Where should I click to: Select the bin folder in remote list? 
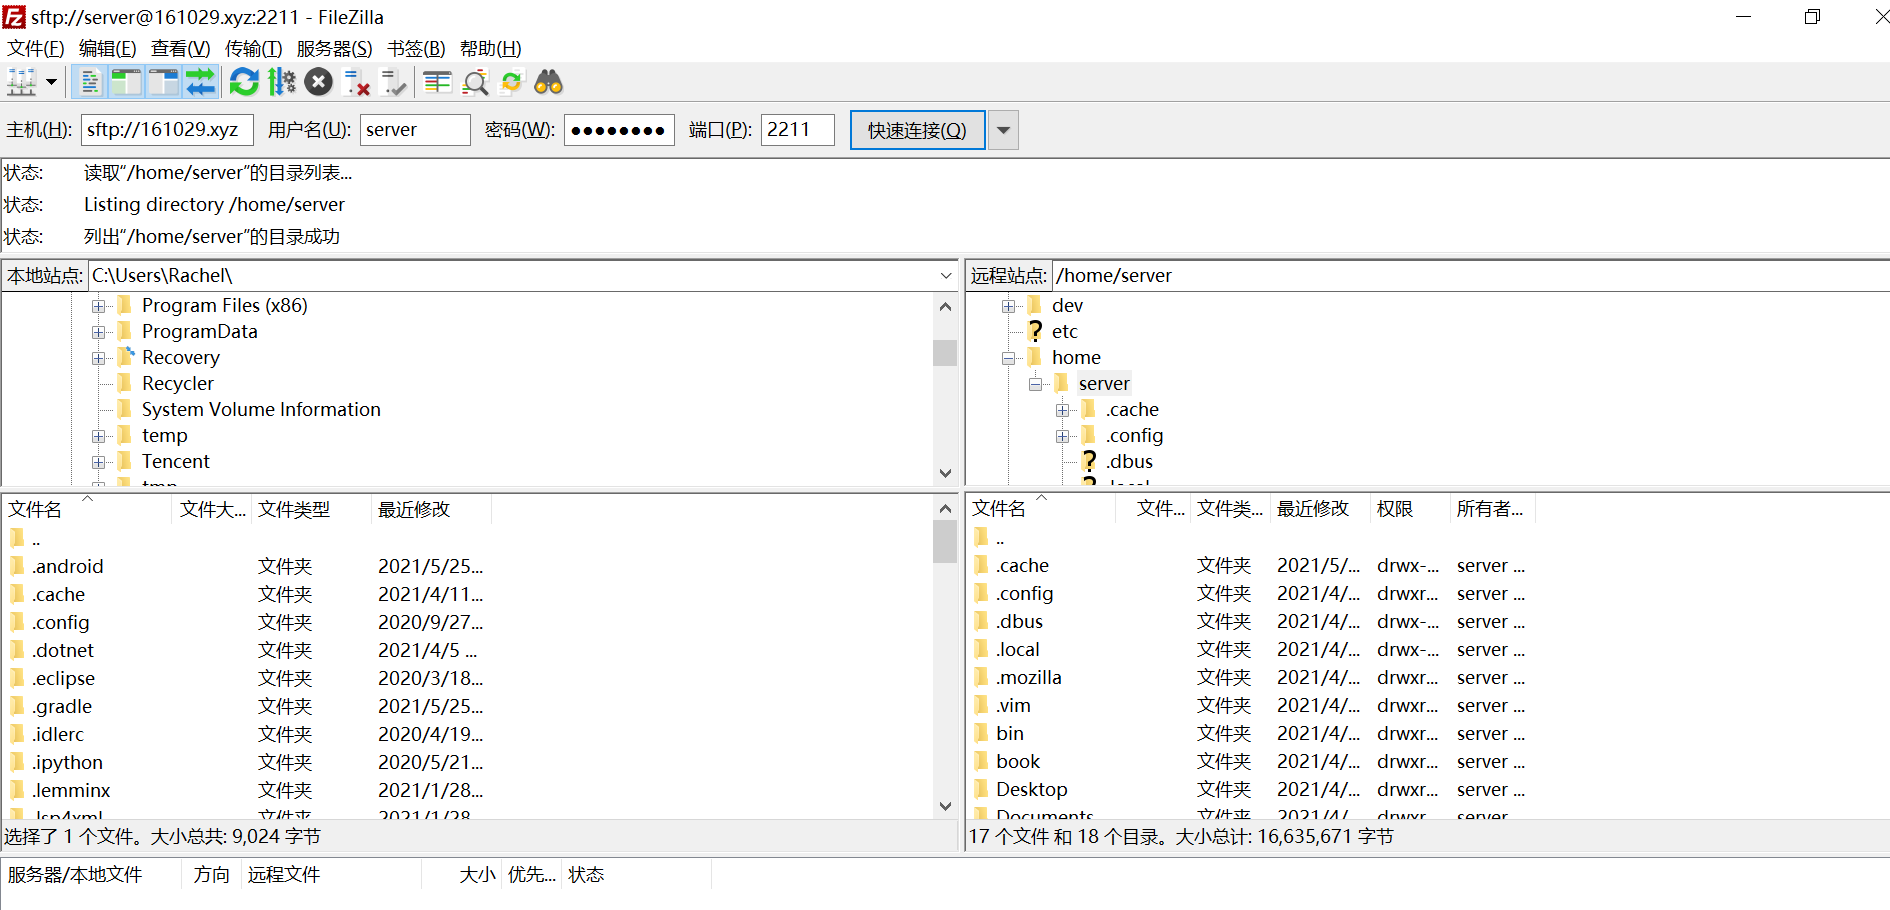click(x=1010, y=733)
